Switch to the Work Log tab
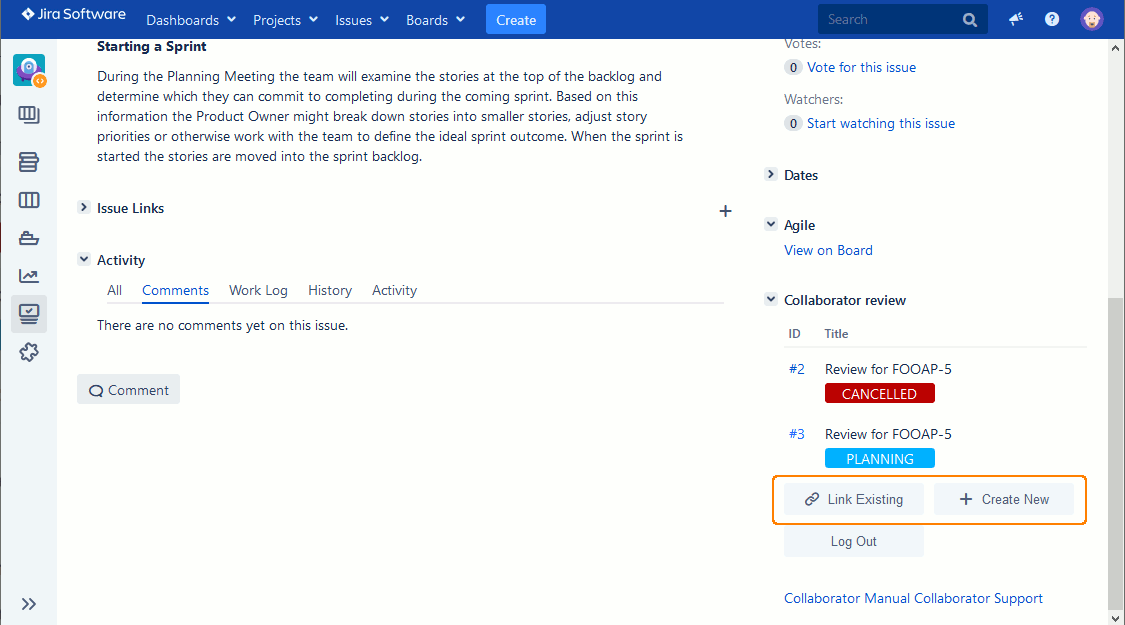Image resolution: width=1125 pixels, height=625 pixels. pyautogui.click(x=258, y=290)
